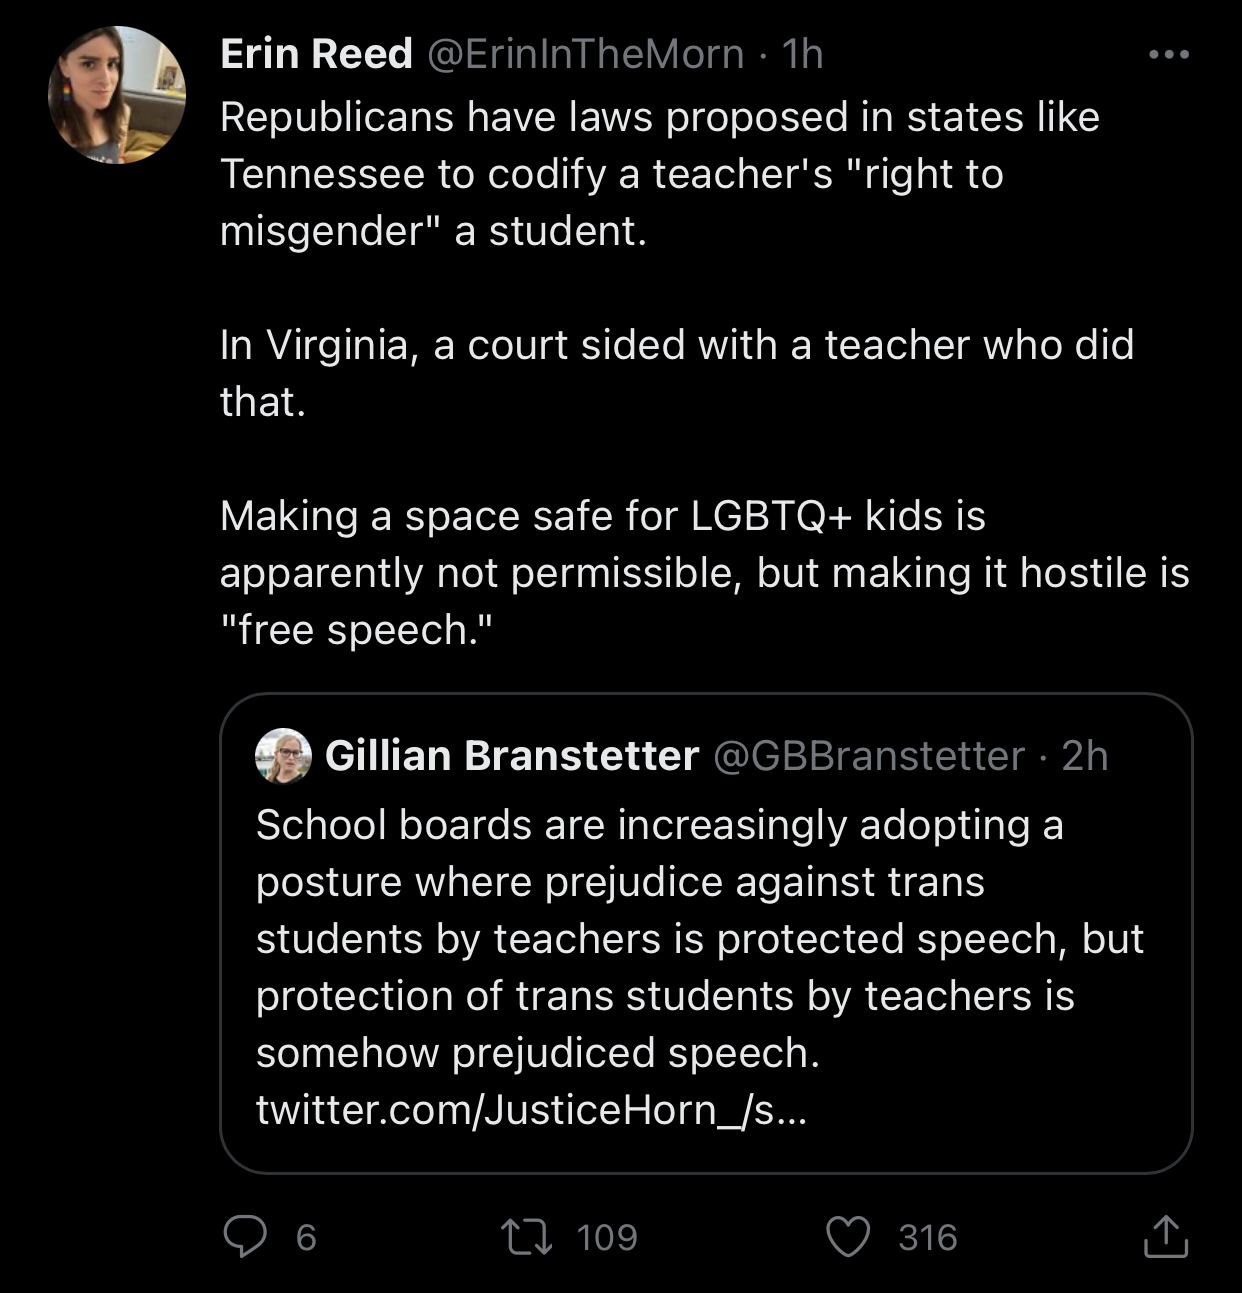Click the reply count 6
1242x1293 pixels.
click(306, 1238)
